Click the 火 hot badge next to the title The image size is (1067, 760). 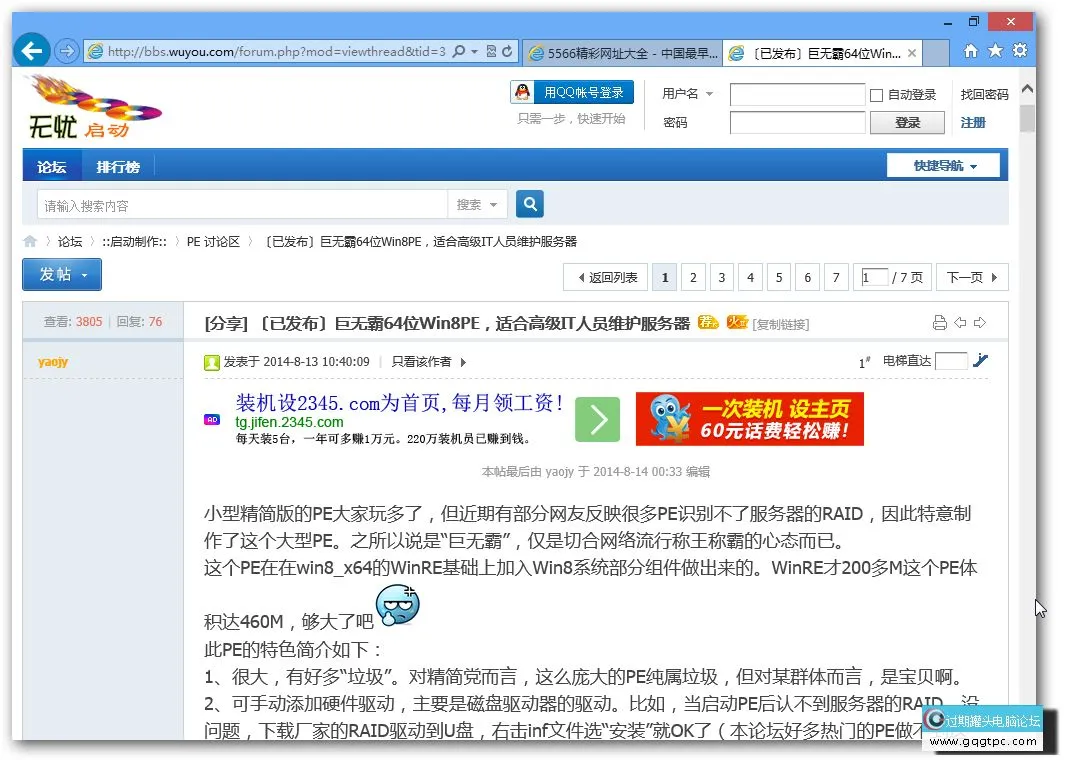point(736,322)
